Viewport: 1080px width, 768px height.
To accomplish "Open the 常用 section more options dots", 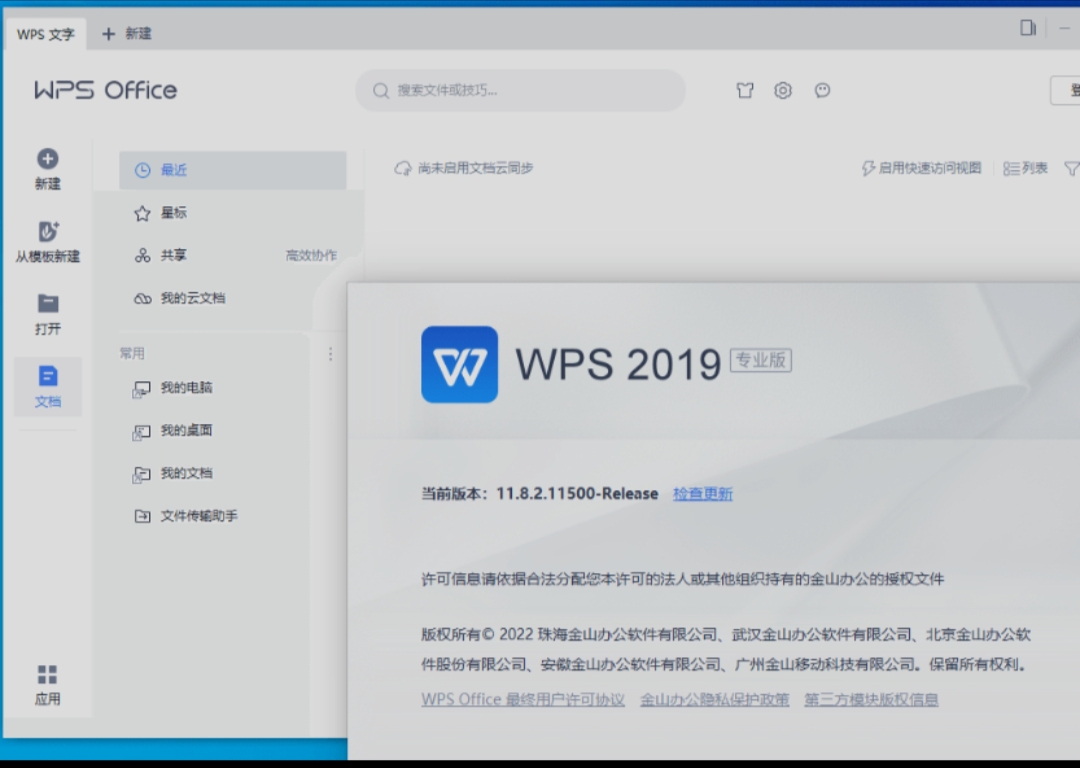I will 331,354.
